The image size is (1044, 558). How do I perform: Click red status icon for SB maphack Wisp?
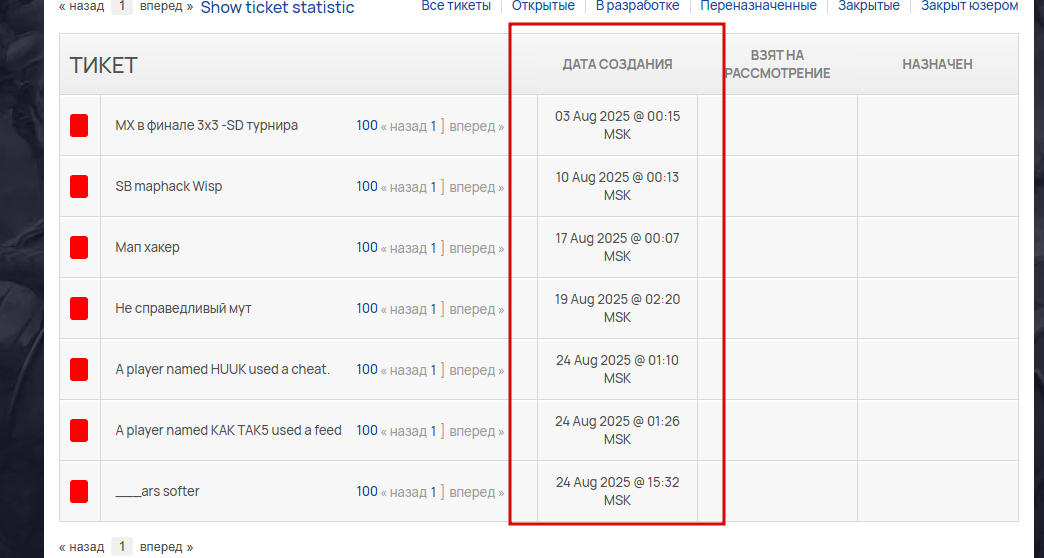[x=79, y=186]
